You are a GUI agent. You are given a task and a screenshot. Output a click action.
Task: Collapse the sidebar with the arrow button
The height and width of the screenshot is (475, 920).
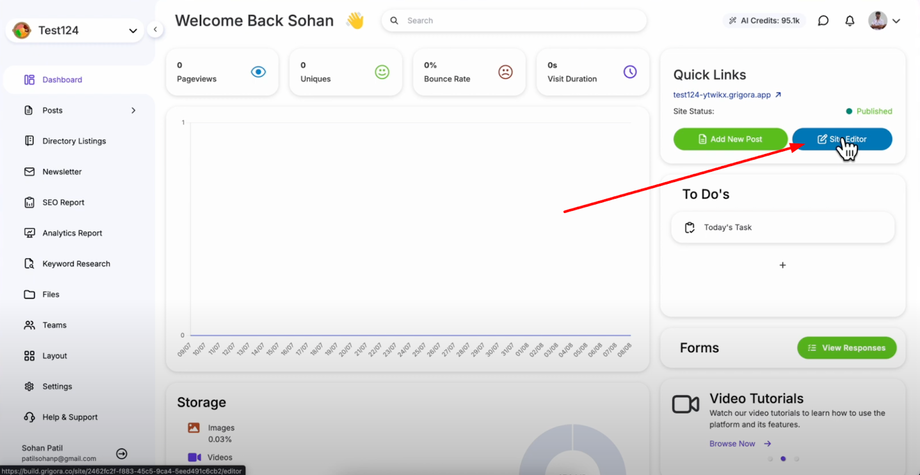click(155, 29)
